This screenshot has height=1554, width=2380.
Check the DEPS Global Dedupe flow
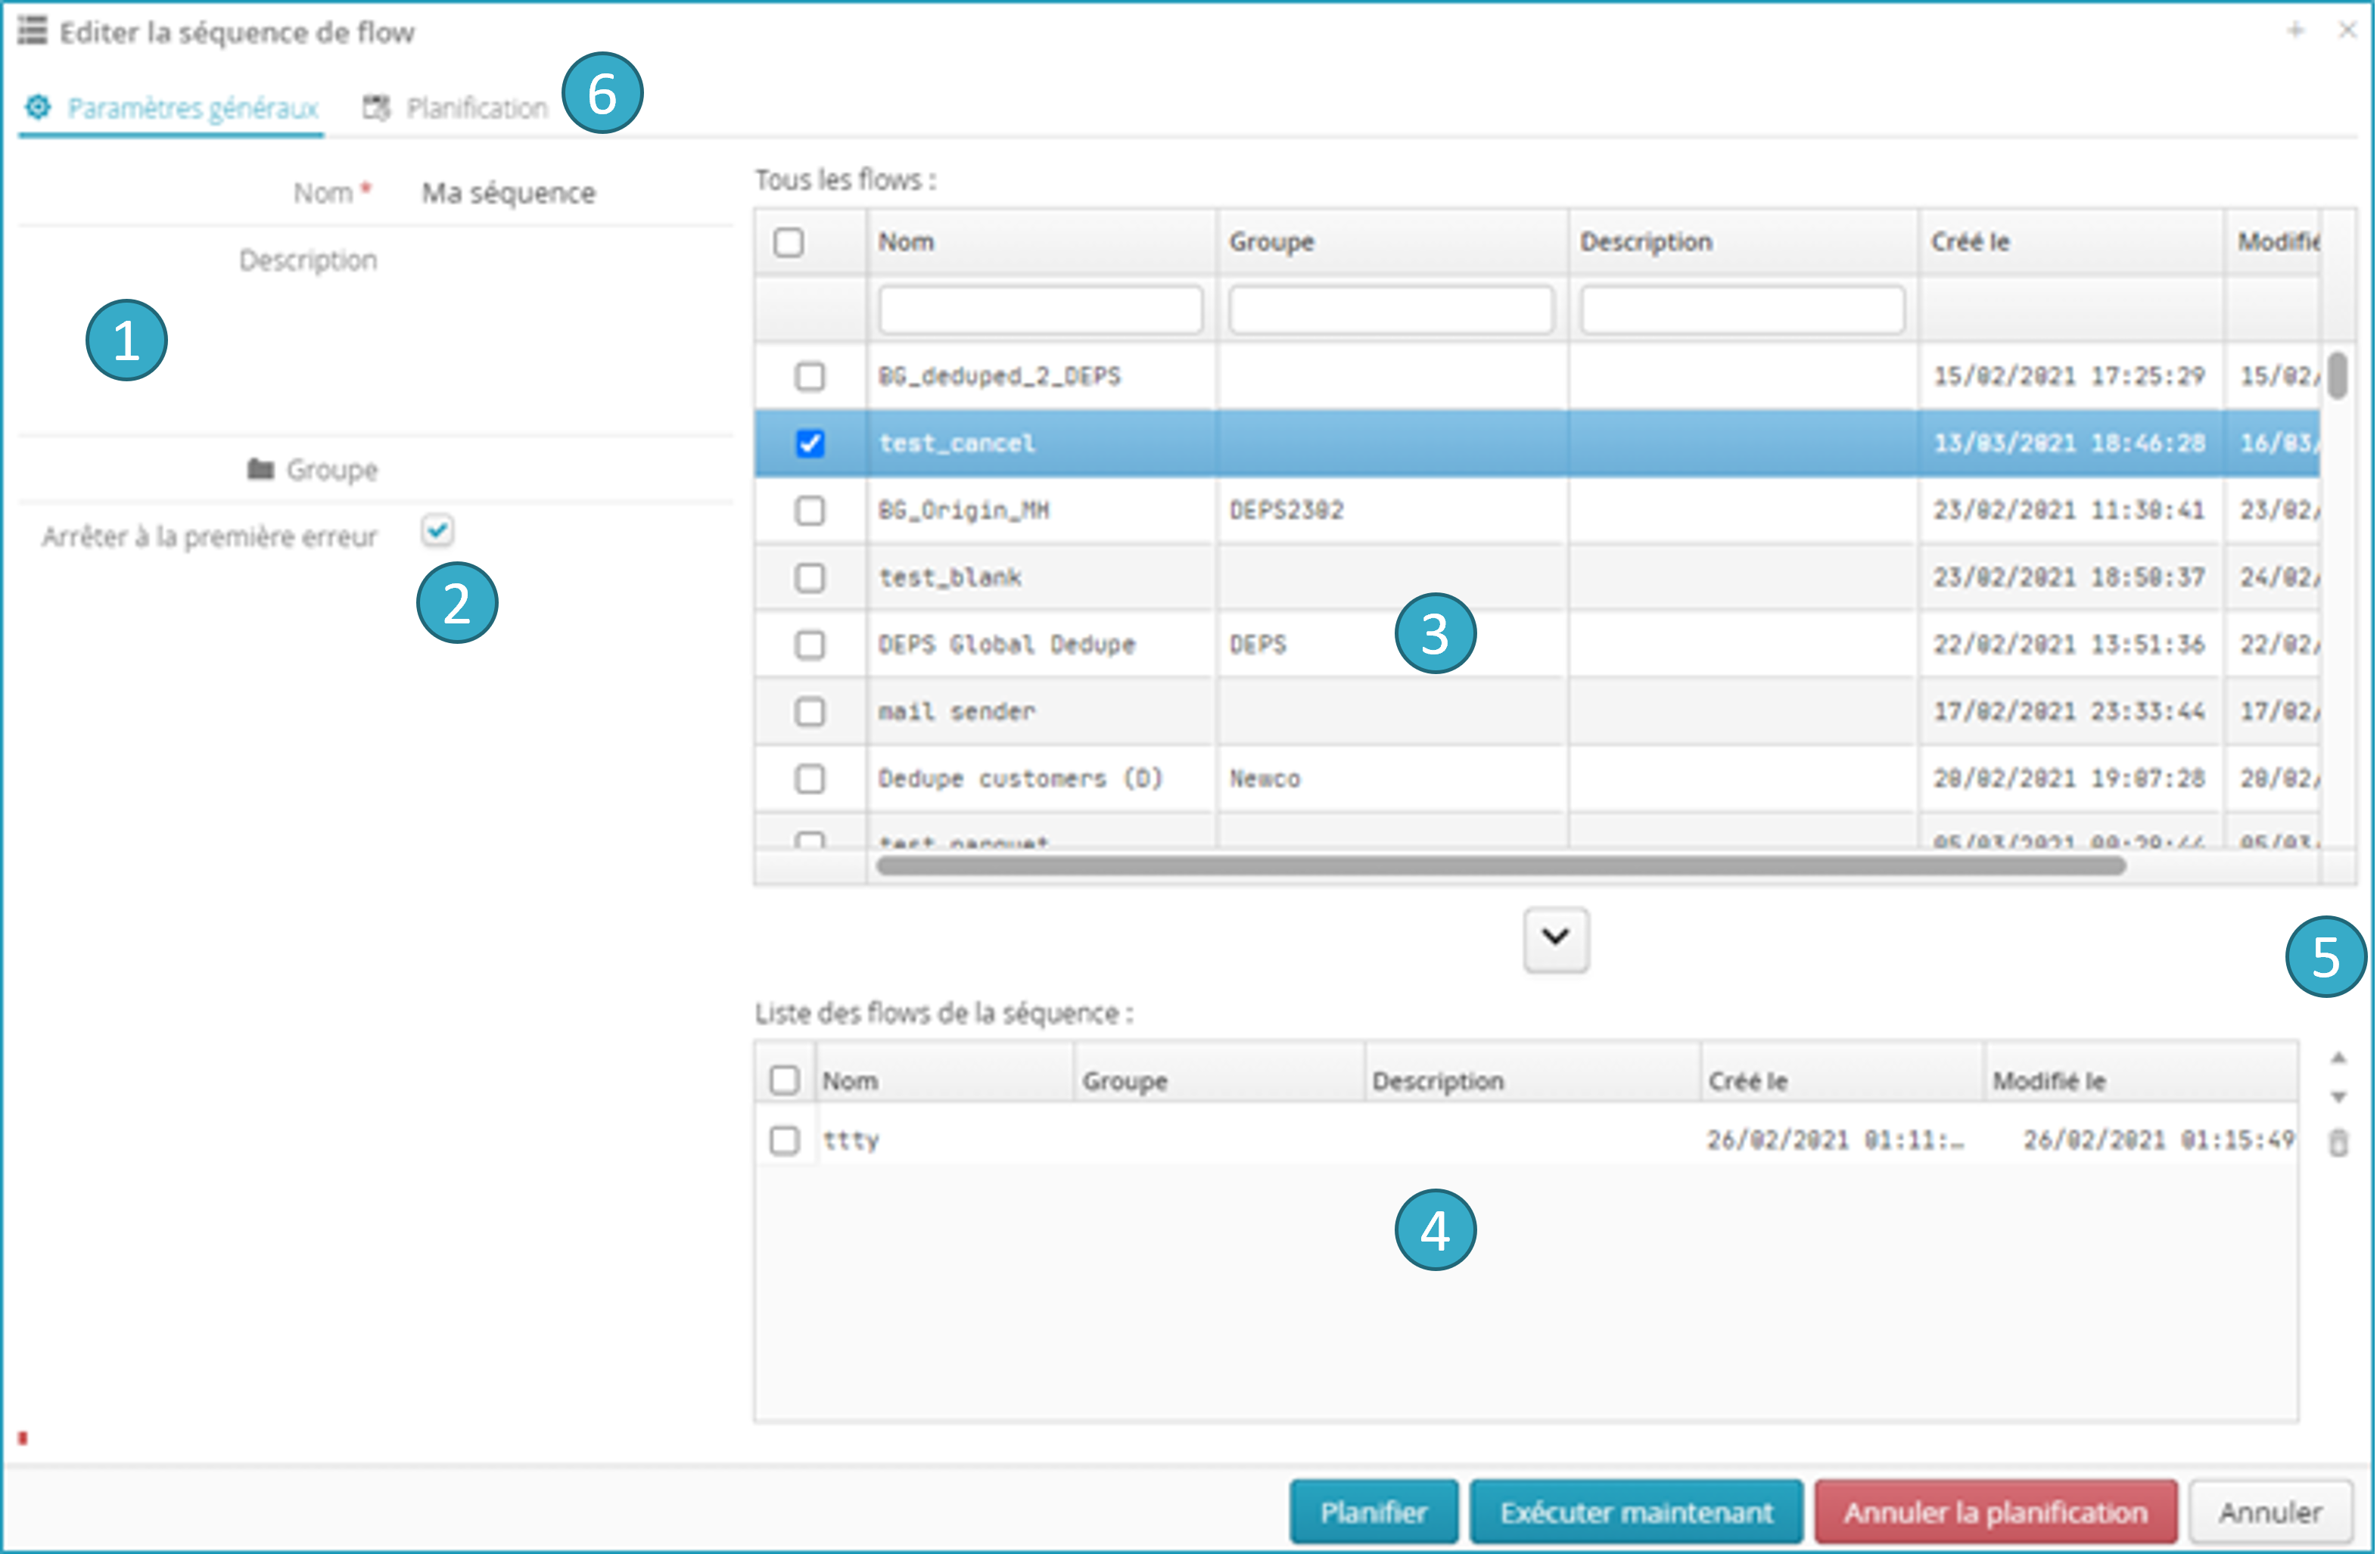pos(809,644)
